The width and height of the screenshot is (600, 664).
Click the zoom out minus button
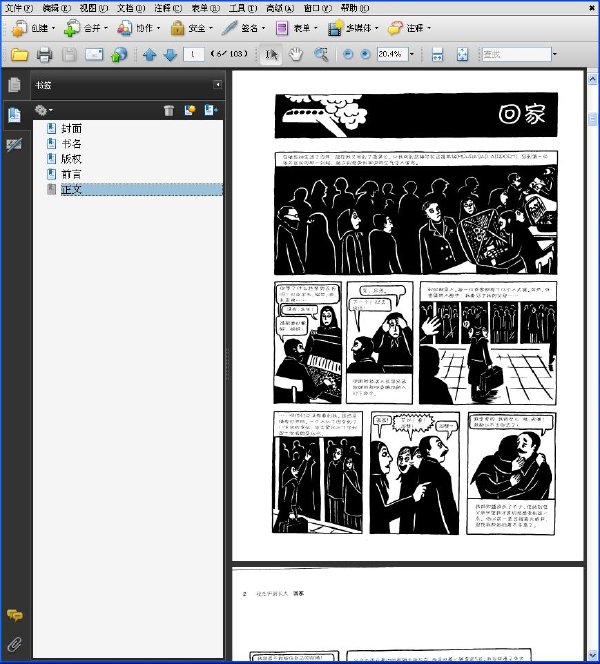[x=348, y=54]
